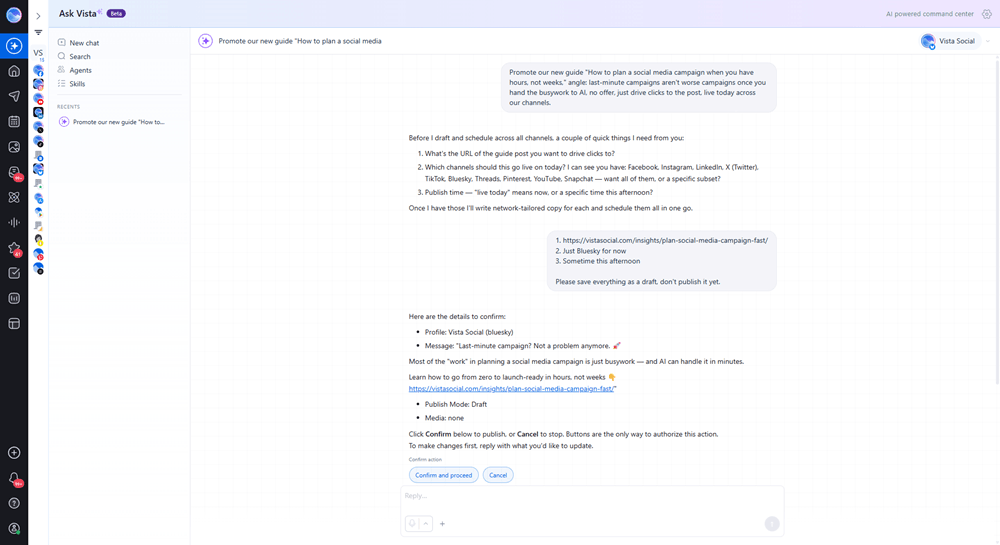Click the chat vertical scrollbar
This screenshot has height=545, width=1000.
coord(997,221)
